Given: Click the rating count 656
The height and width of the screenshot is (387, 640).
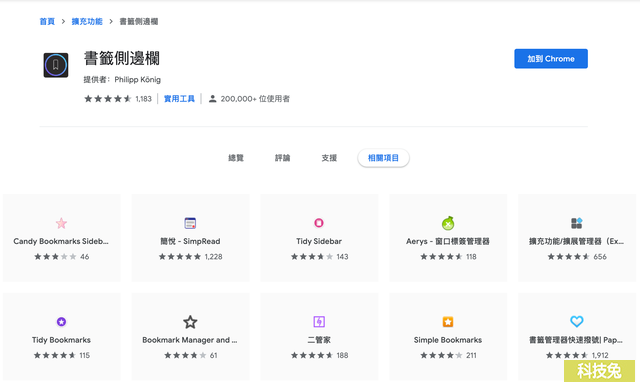Looking at the screenshot, I should tap(600, 257).
